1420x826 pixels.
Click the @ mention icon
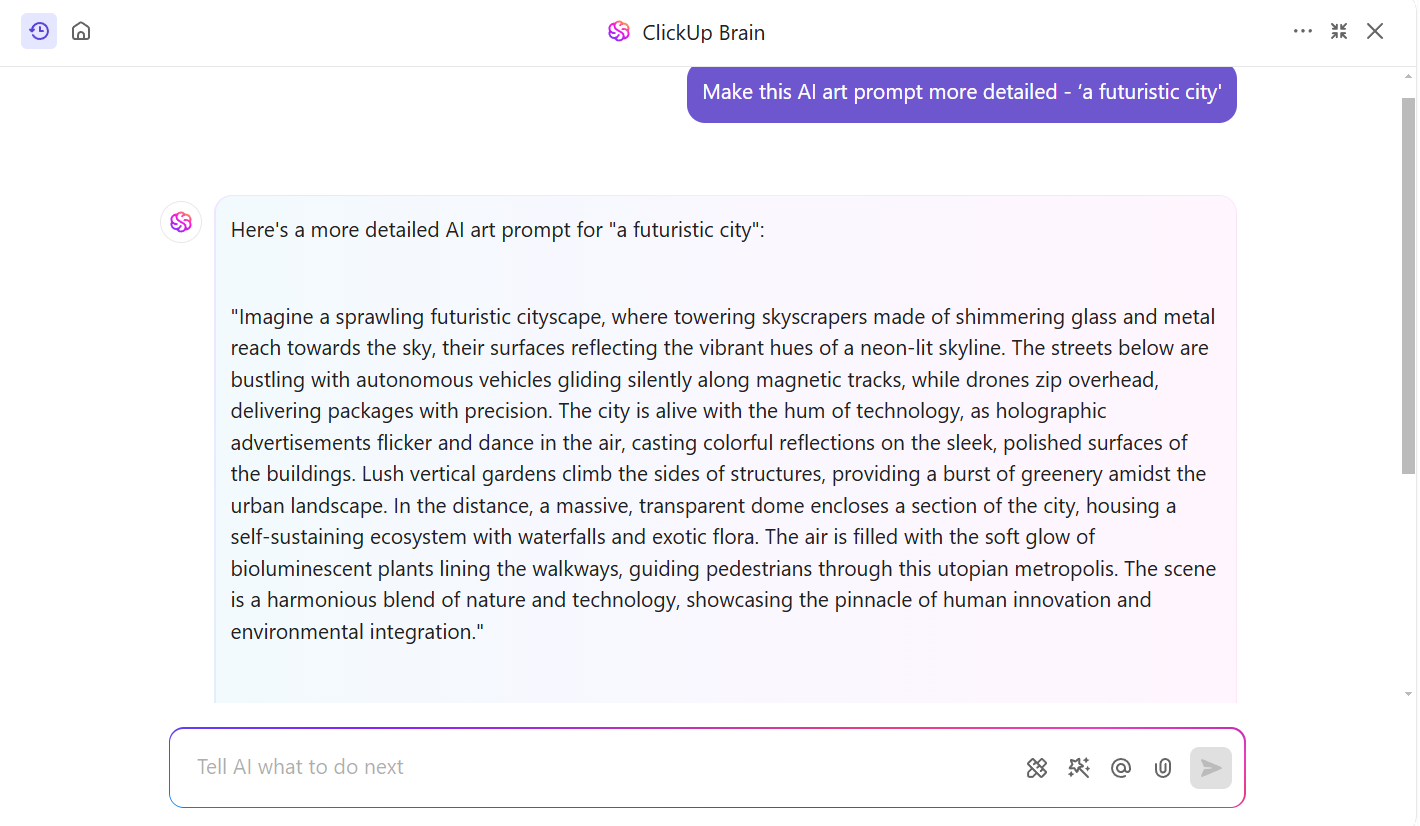1120,768
